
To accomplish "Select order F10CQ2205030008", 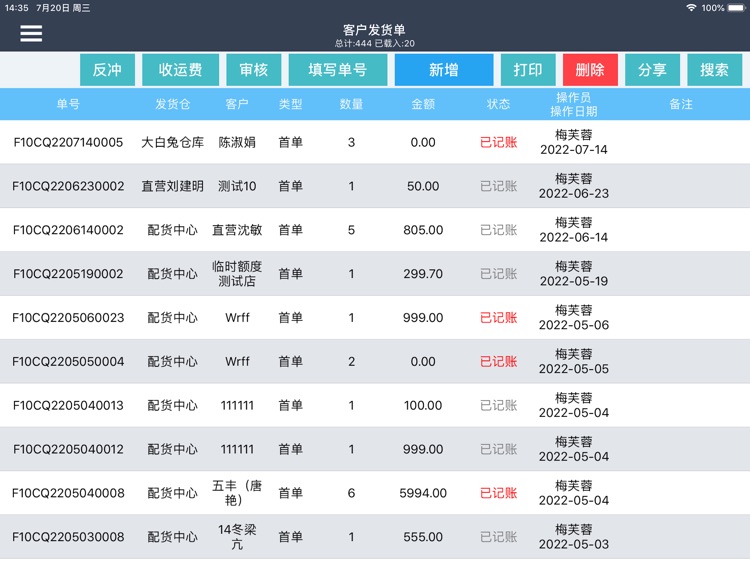I will click(68, 537).
